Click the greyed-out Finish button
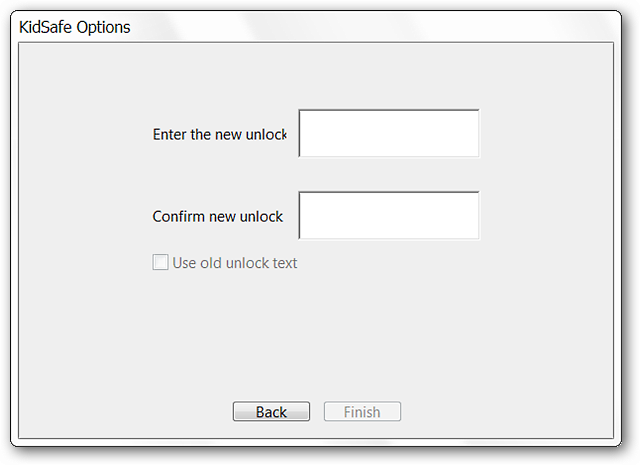This screenshot has height=465, width=640. pyautogui.click(x=362, y=412)
